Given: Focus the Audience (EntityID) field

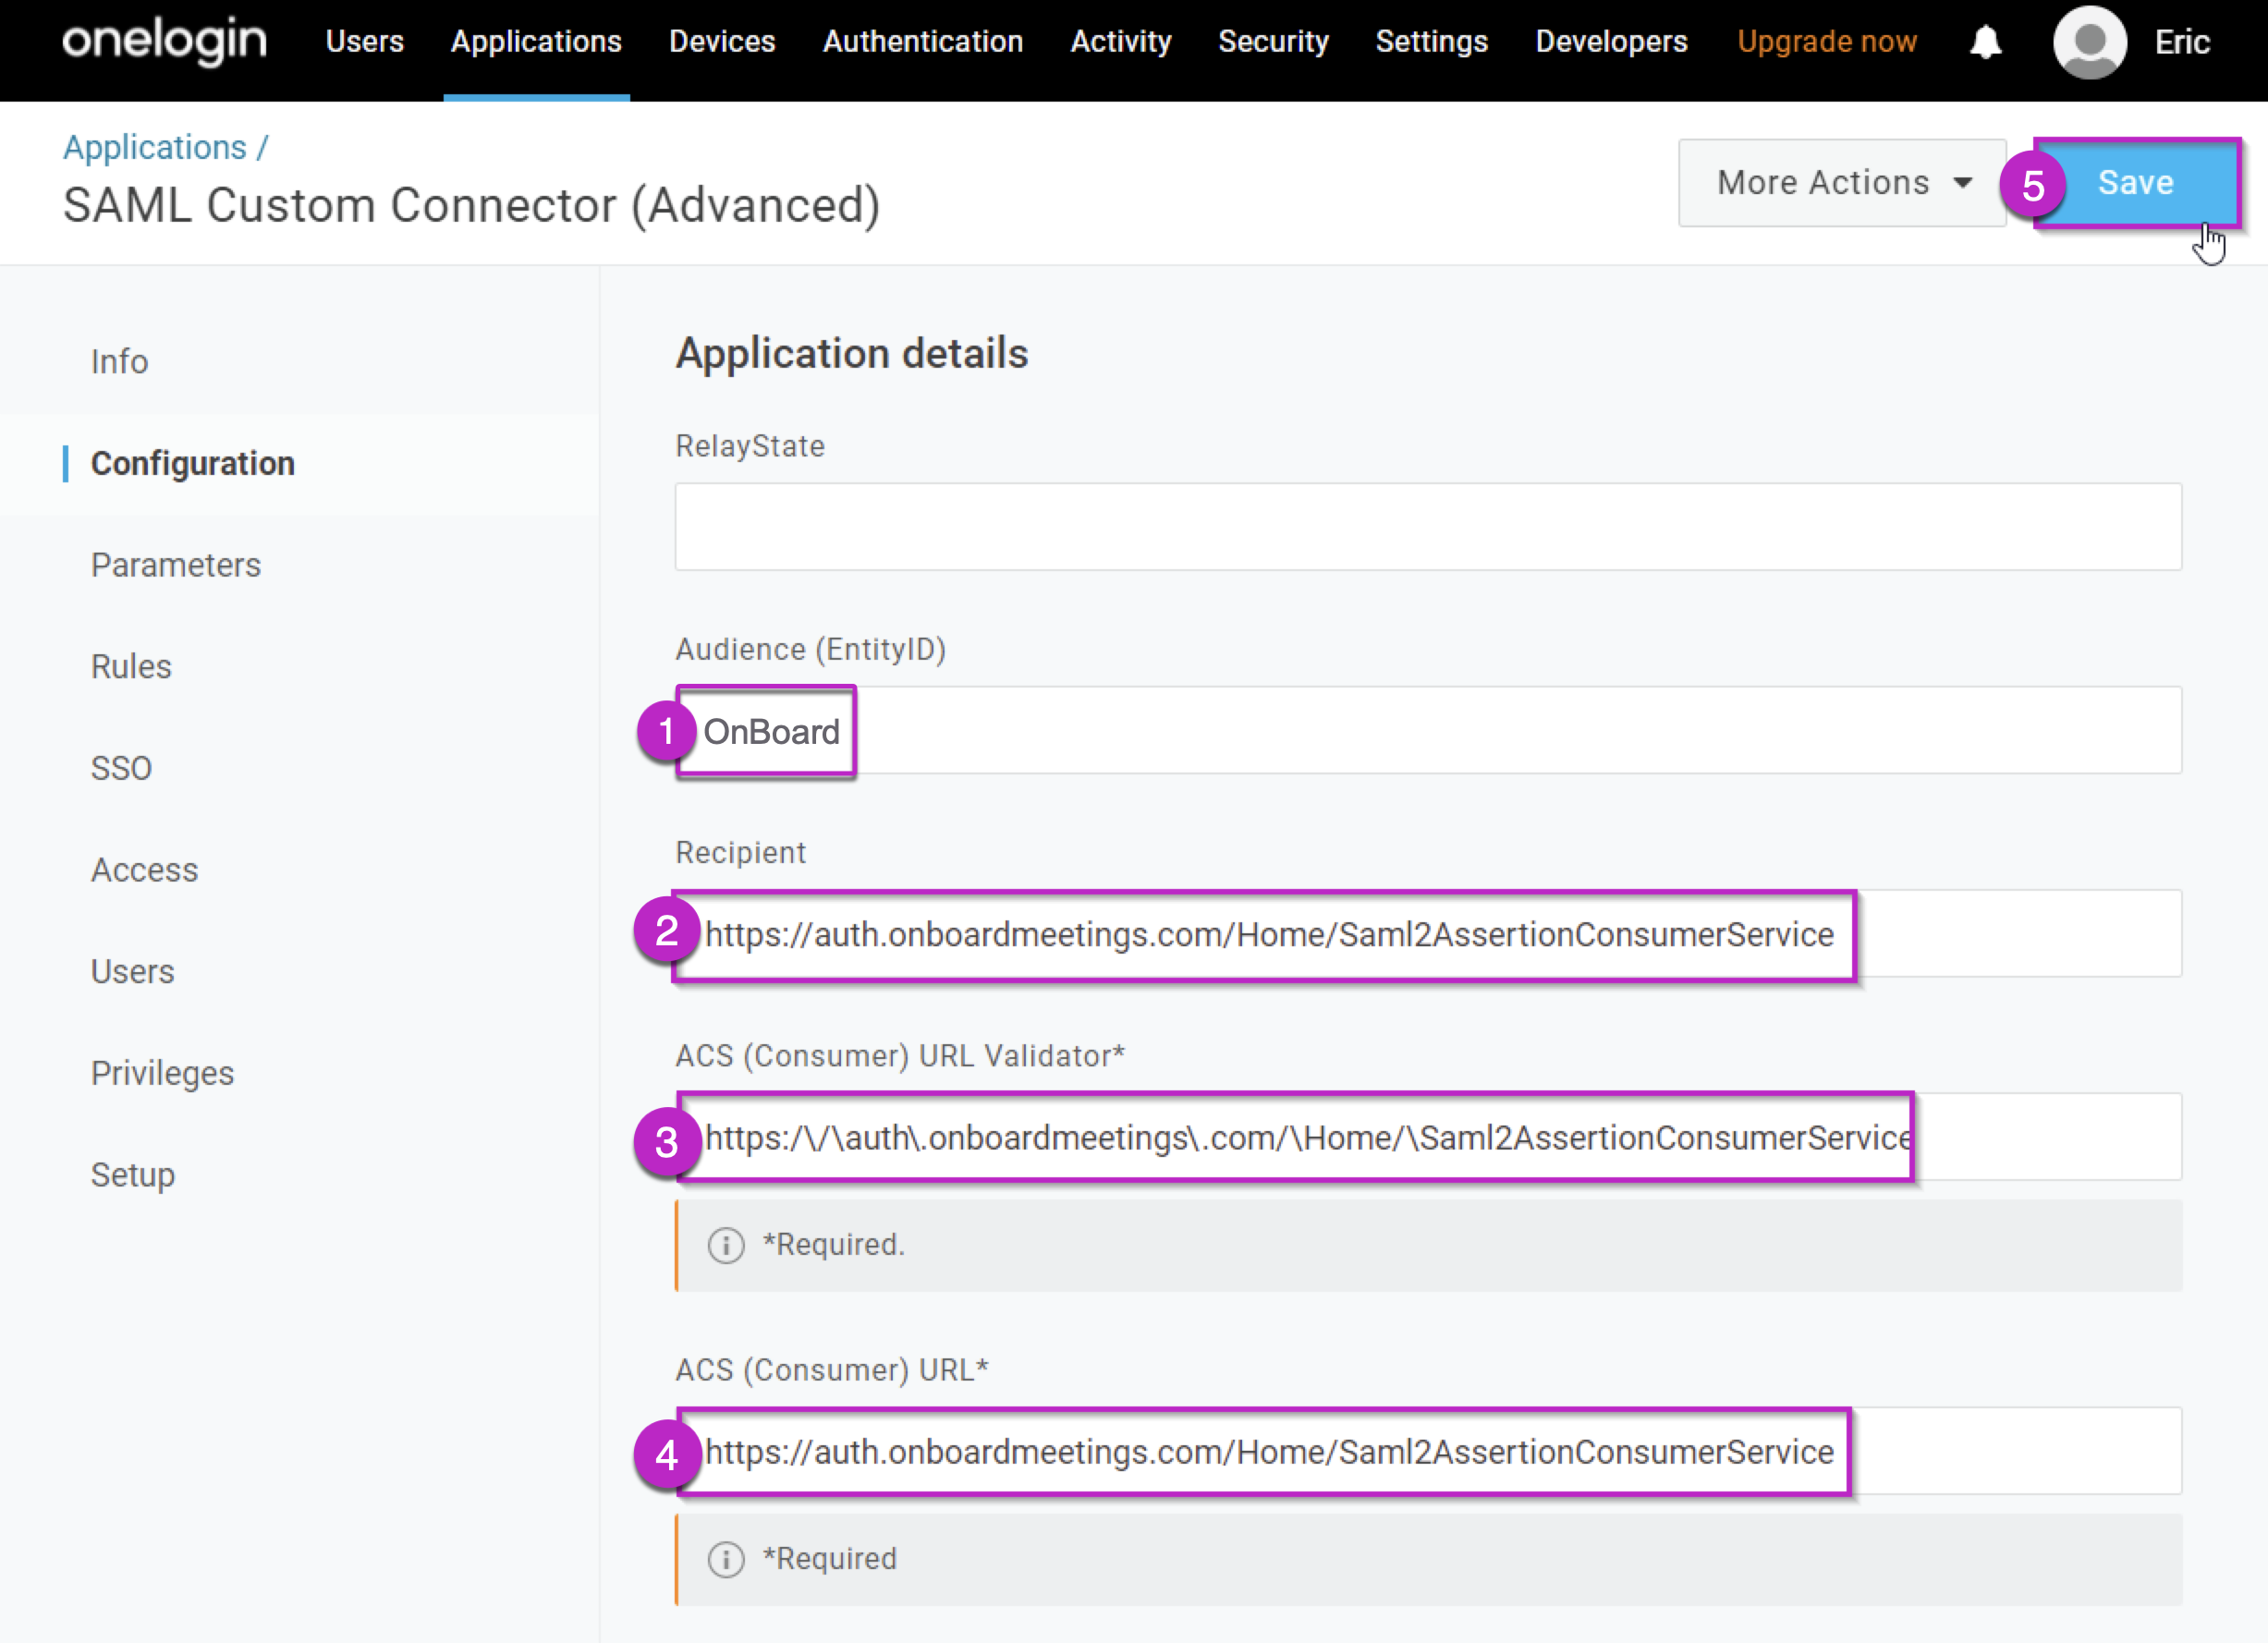Looking at the screenshot, I should click(1428, 730).
